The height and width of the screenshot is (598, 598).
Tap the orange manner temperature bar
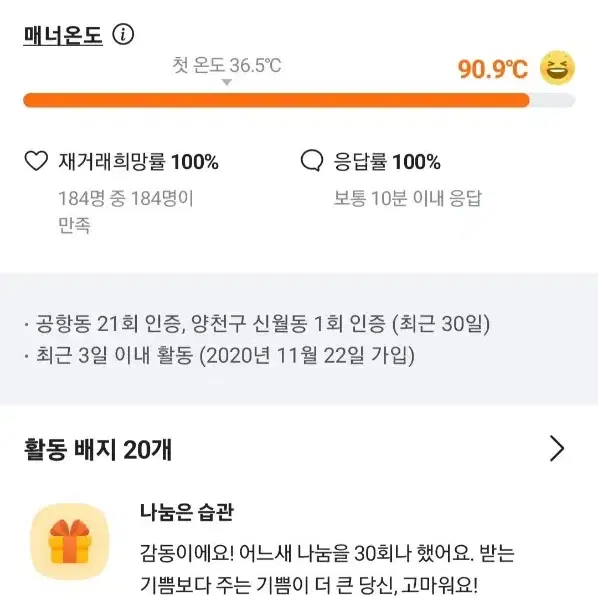point(276,100)
